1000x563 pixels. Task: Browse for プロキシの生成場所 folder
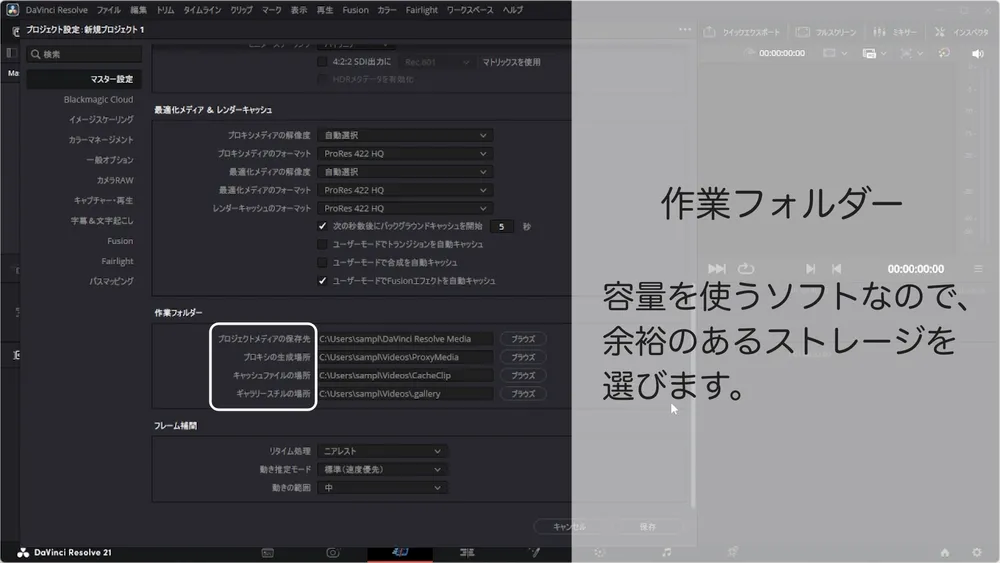pos(523,357)
